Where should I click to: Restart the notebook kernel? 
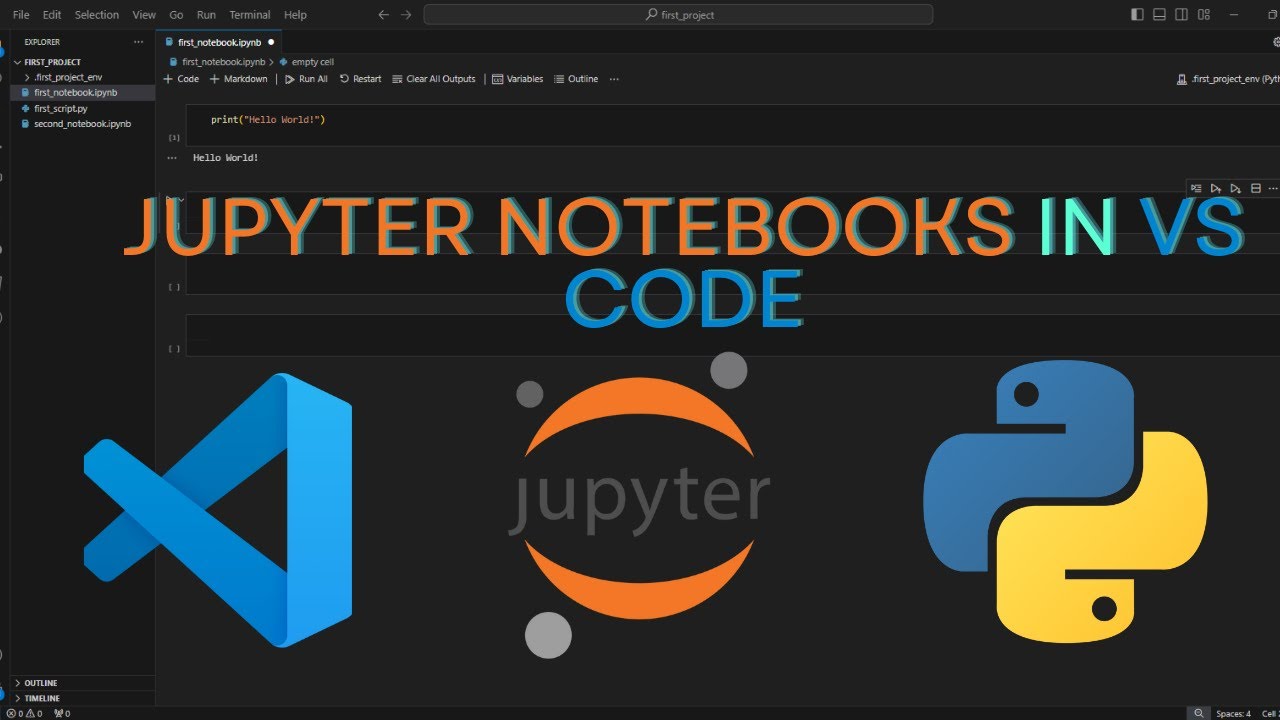point(360,79)
